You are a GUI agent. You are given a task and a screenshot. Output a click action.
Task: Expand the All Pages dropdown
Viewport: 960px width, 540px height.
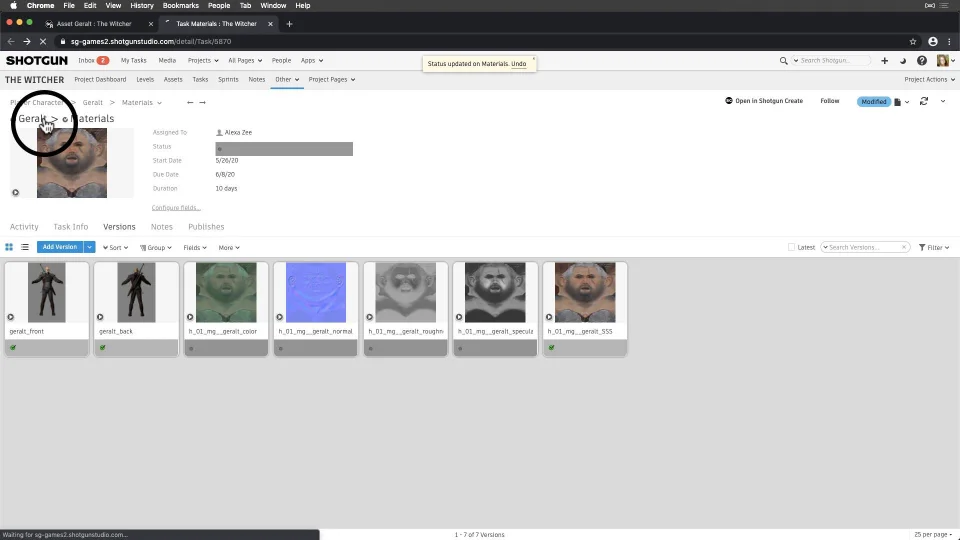coord(245,61)
